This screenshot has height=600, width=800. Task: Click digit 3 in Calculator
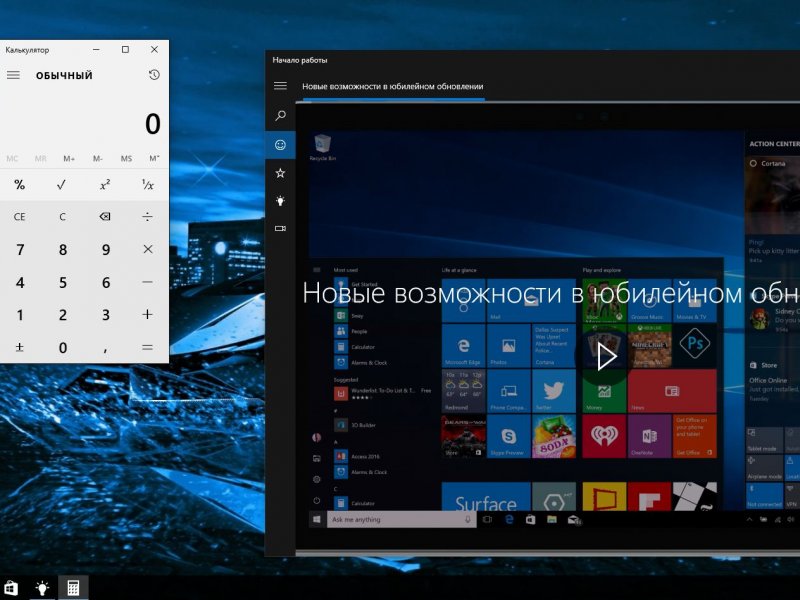106,315
